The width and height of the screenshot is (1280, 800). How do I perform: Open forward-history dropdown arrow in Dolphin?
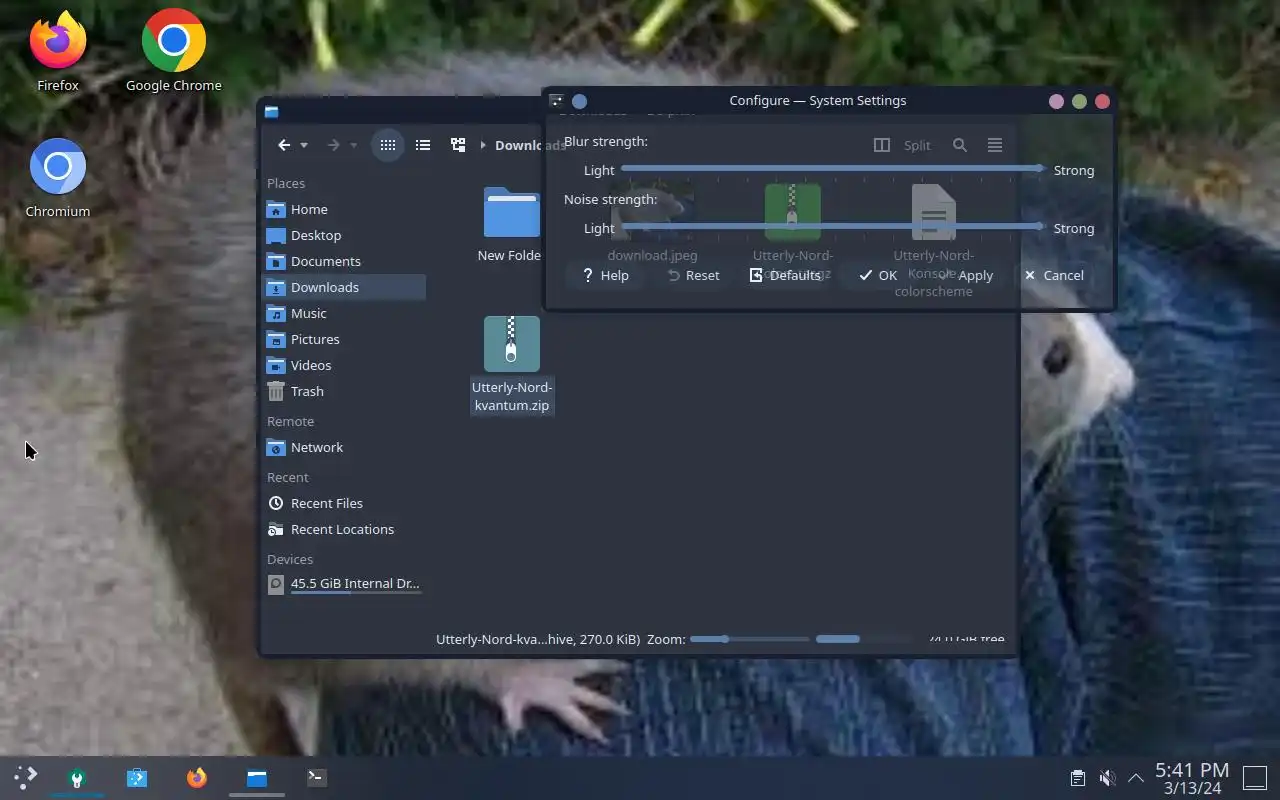[353, 145]
